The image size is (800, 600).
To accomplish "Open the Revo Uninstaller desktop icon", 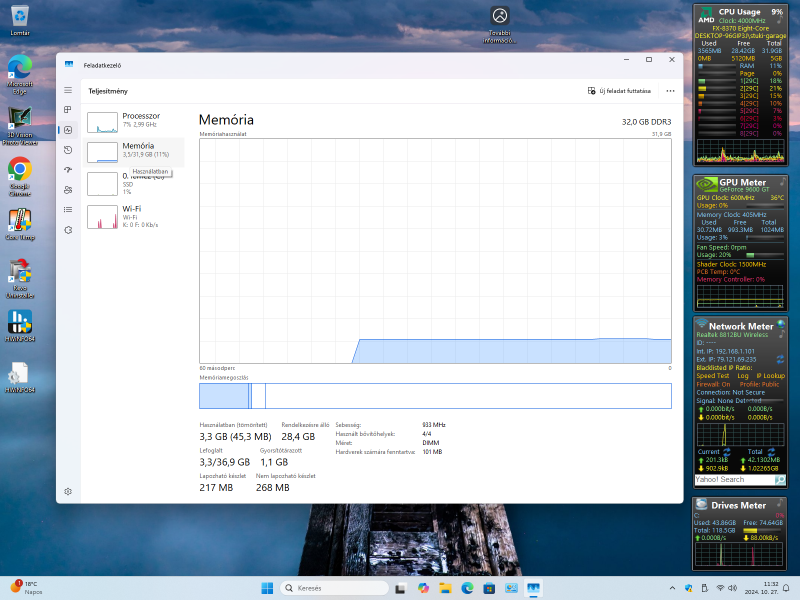I will pos(20,279).
